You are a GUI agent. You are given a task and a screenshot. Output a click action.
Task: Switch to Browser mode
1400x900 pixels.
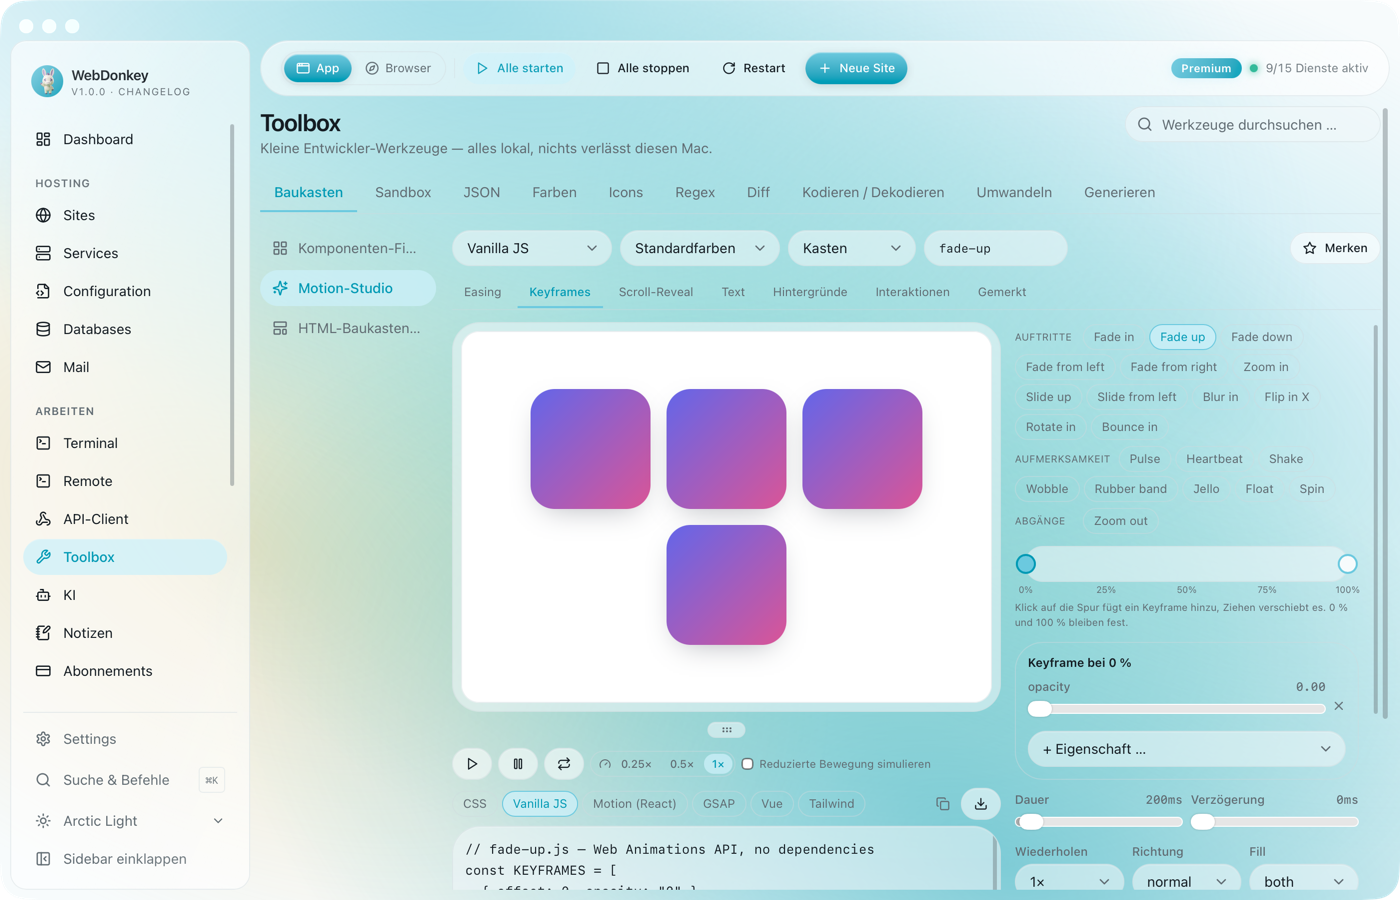(398, 68)
